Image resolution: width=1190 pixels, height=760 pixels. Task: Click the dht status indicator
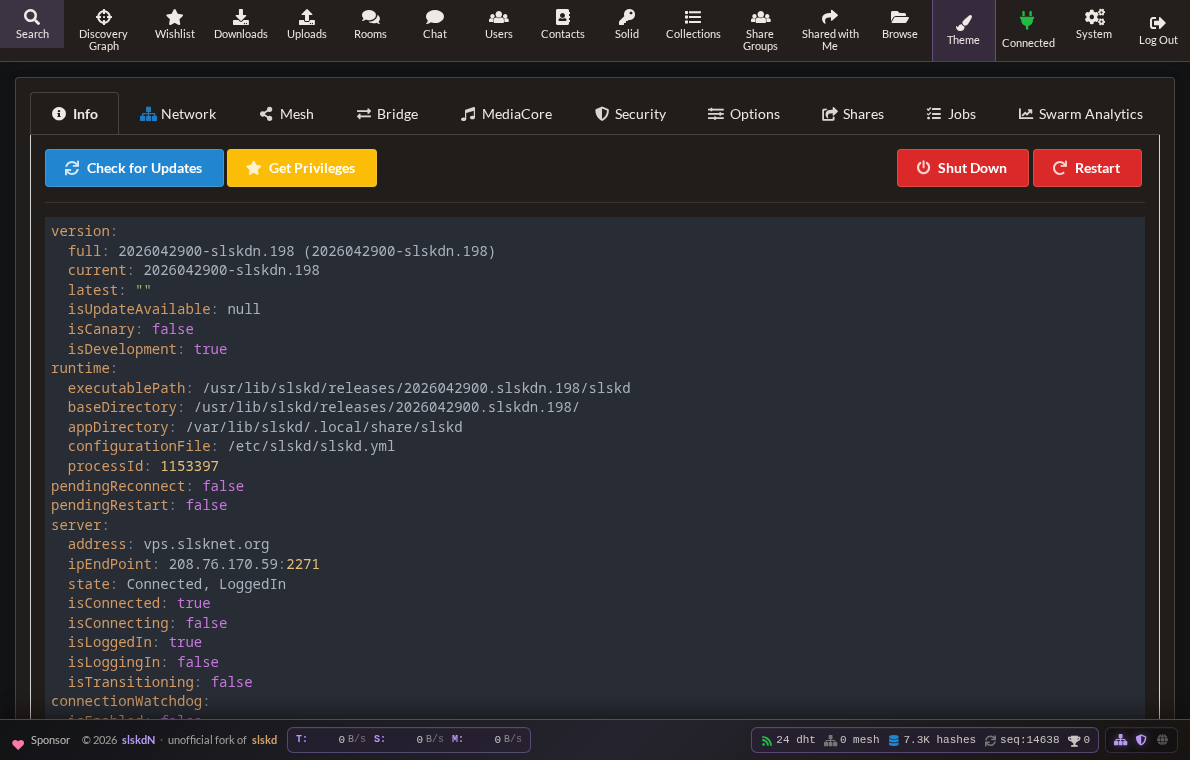(x=788, y=740)
